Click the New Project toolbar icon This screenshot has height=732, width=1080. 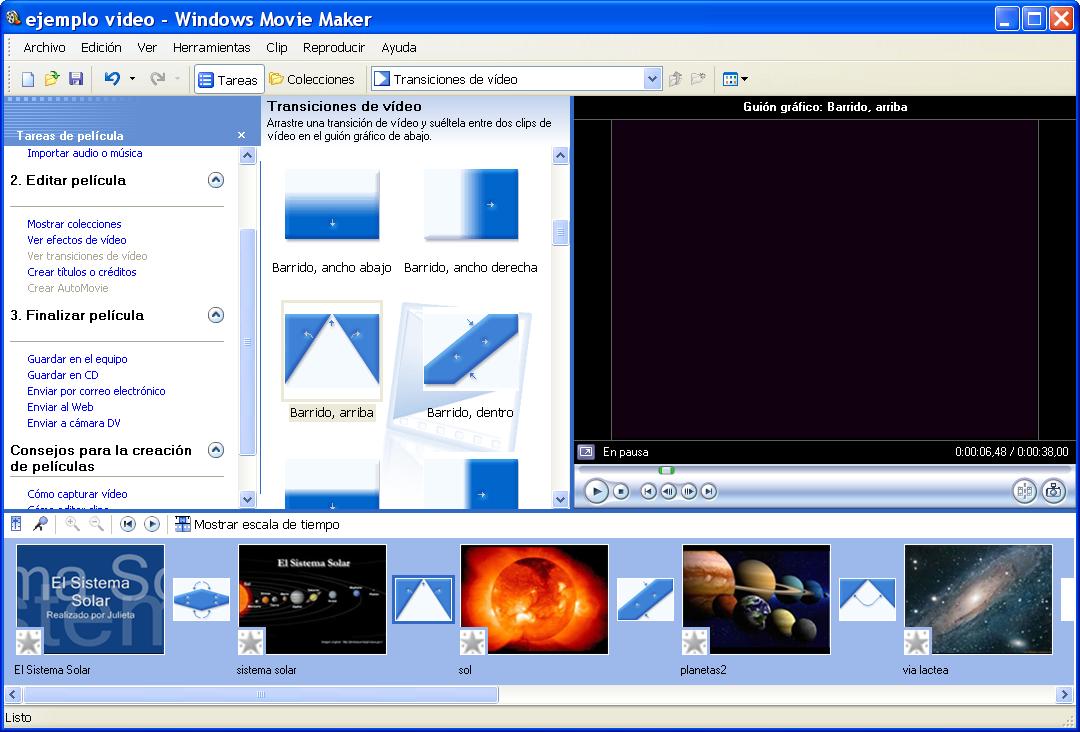click(28, 79)
